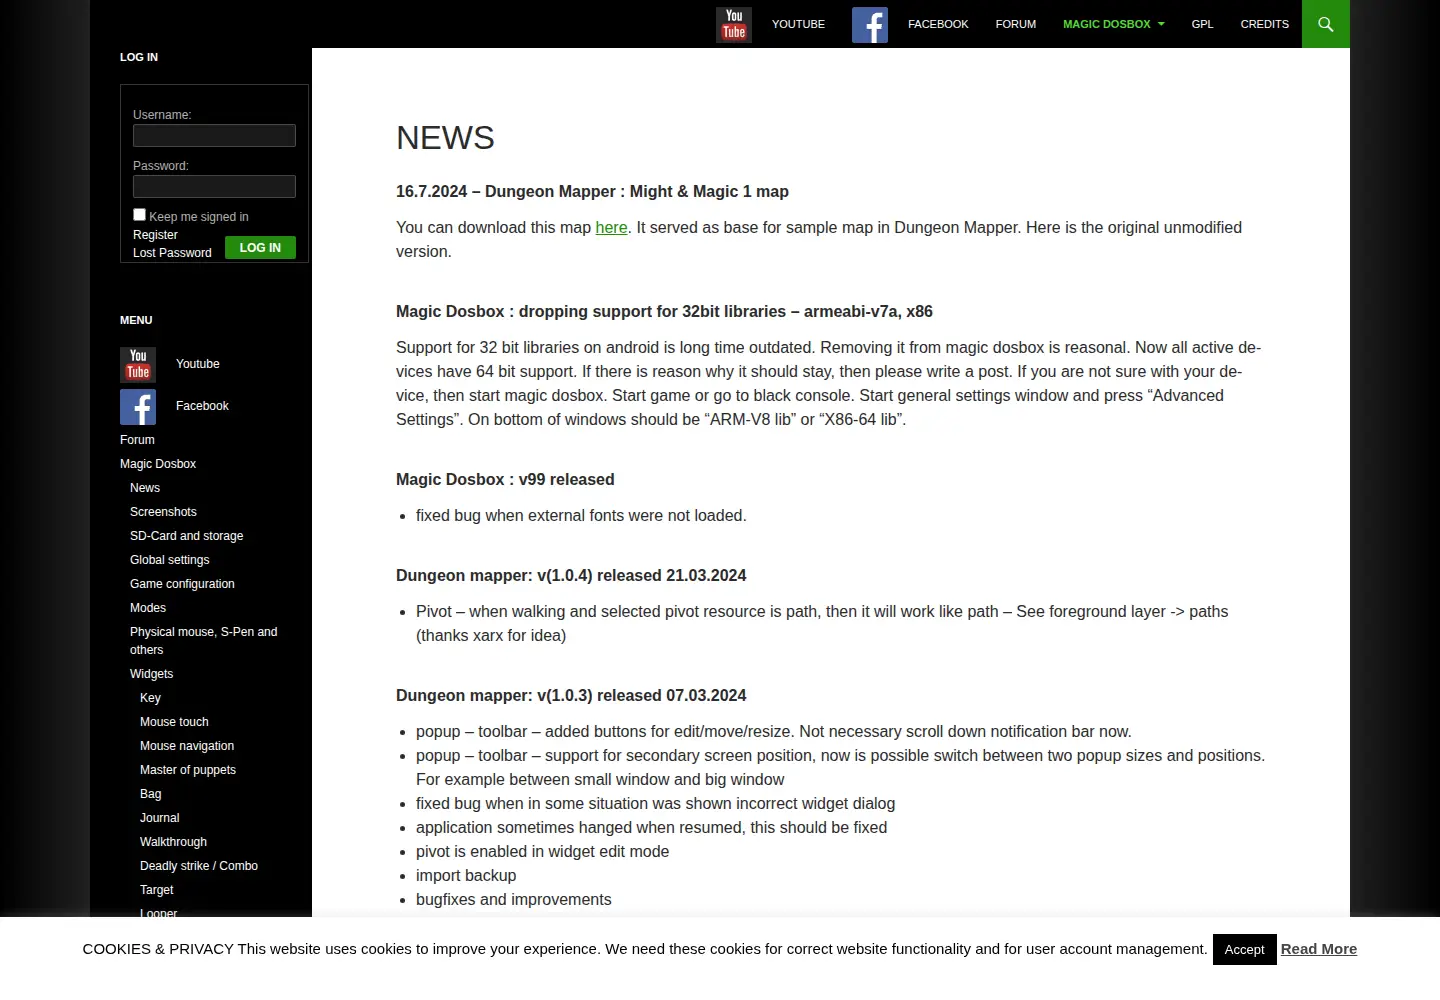Open the News sidebar page
The height and width of the screenshot is (1000, 1440).
tap(145, 488)
